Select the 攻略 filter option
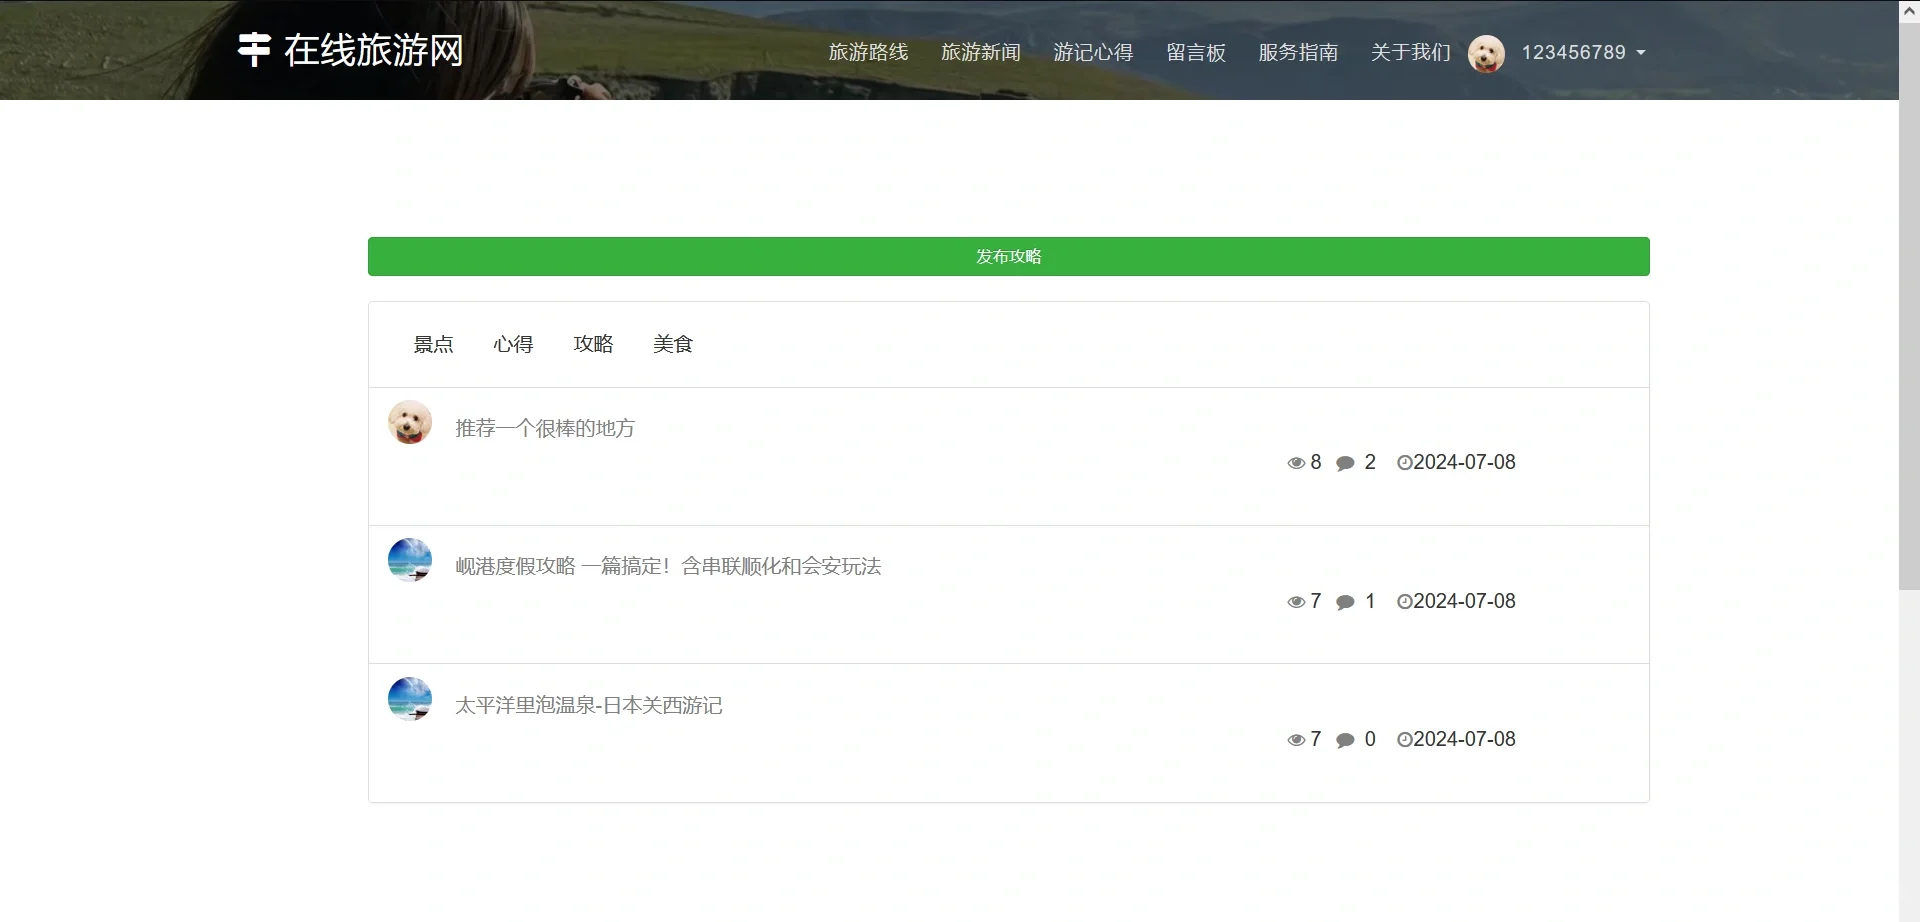The image size is (1920, 922). (x=592, y=343)
